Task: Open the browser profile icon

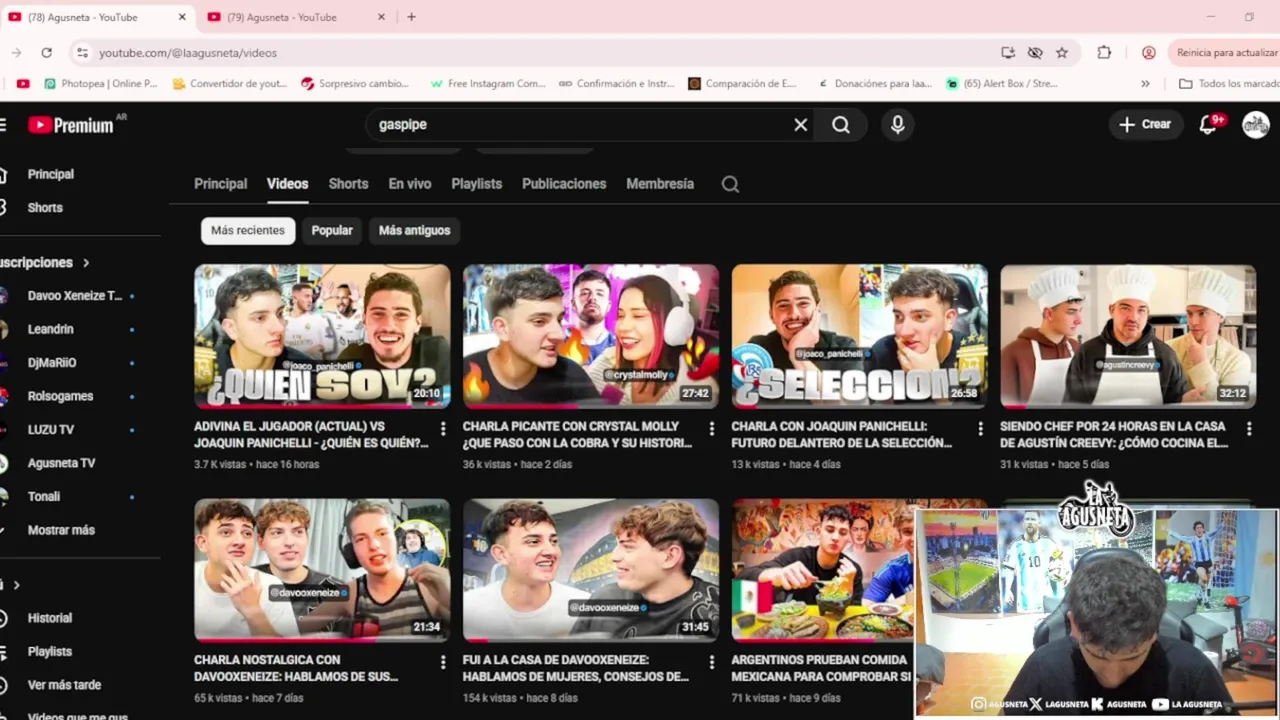Action: (1148, 53)
